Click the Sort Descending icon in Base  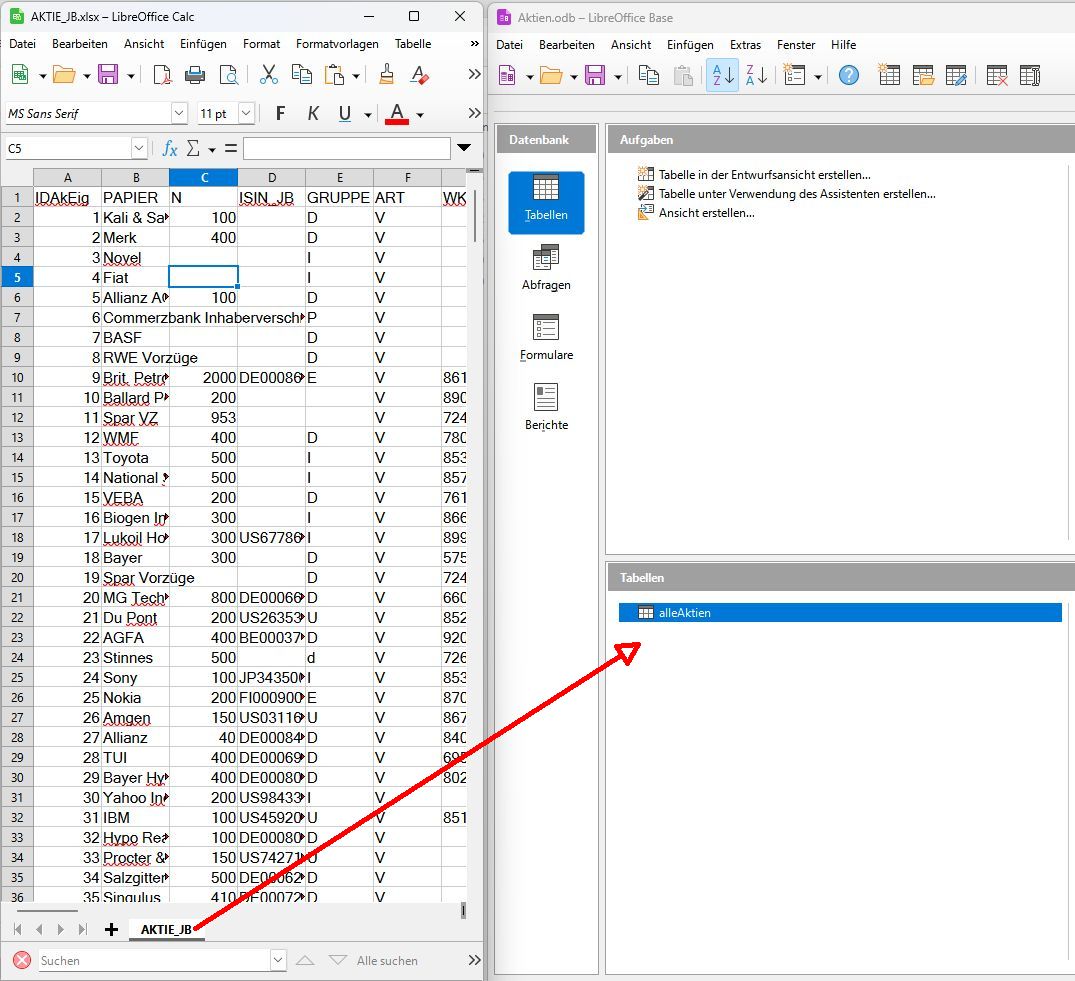pos(756,75)
